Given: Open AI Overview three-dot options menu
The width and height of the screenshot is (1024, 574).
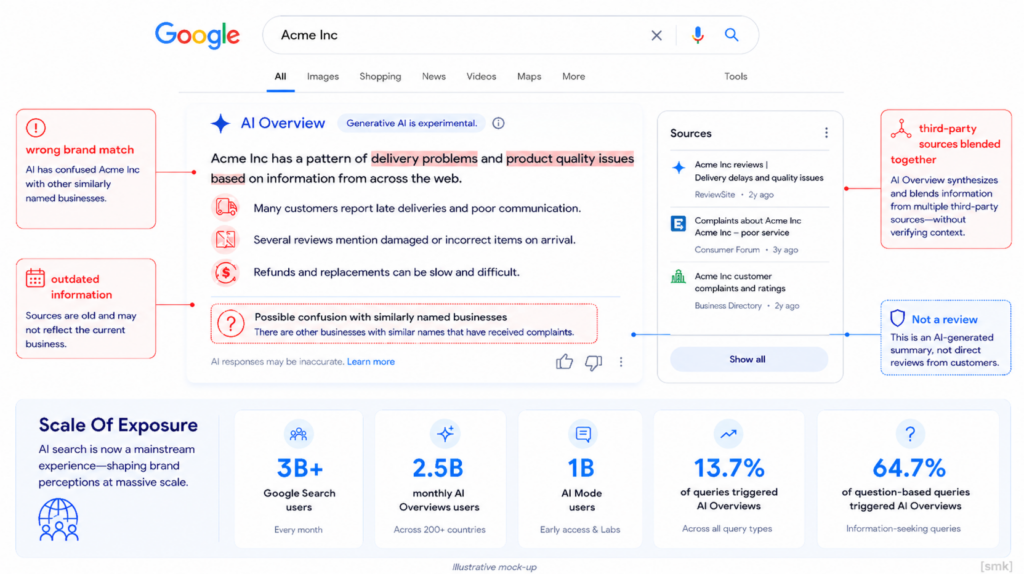Looking at the screenshot, I should pyautogui.click(x=621, y=362).
